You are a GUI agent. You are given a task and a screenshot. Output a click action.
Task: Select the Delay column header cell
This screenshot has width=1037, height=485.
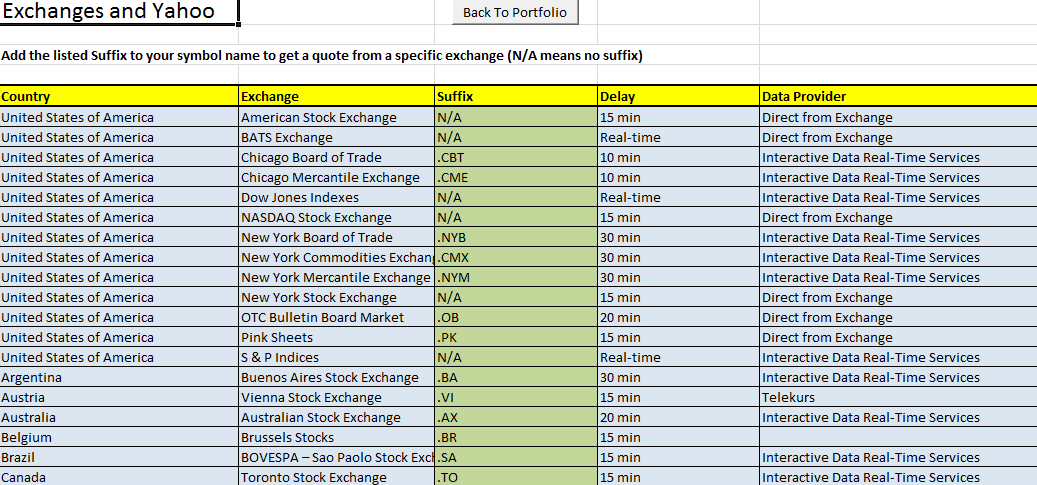pyautogui.click(x=677, y=97)
